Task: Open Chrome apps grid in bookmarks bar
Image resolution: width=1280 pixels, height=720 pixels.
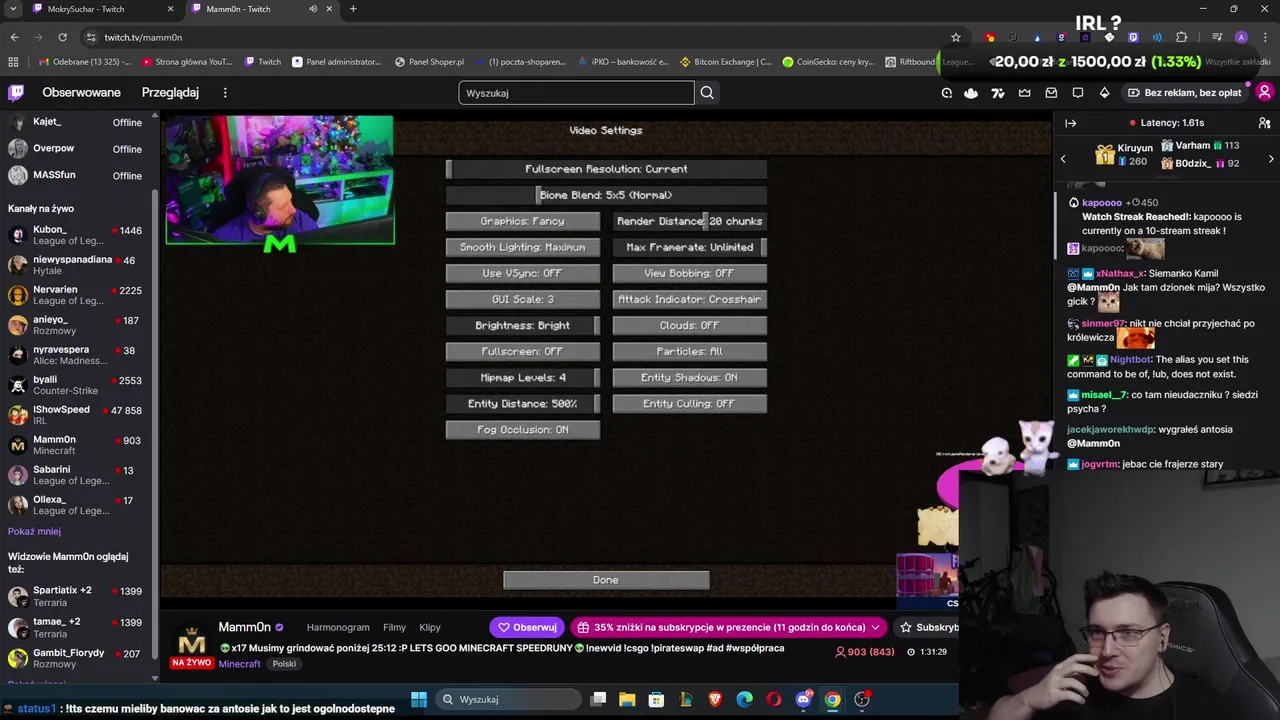Action: tap(13, 62)
